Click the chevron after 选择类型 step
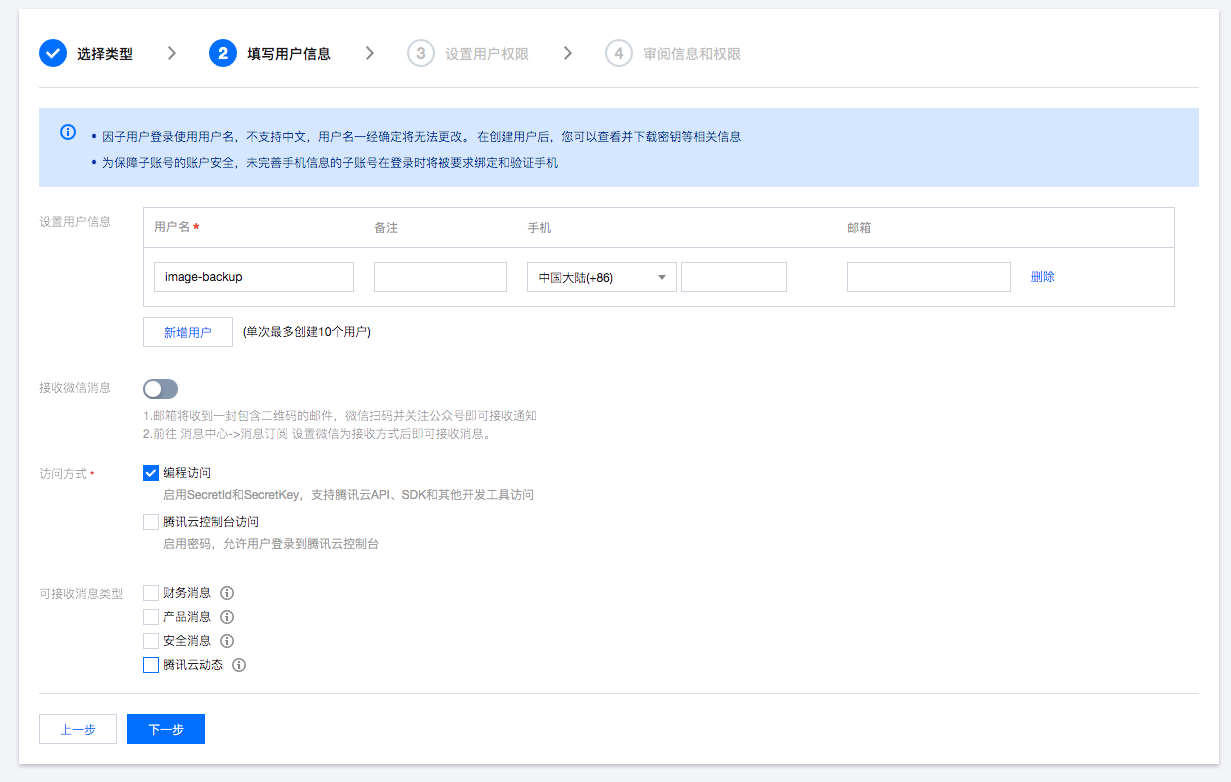Image resolution: width=1231 pixels, height=782 pixels. click(172, 53)
